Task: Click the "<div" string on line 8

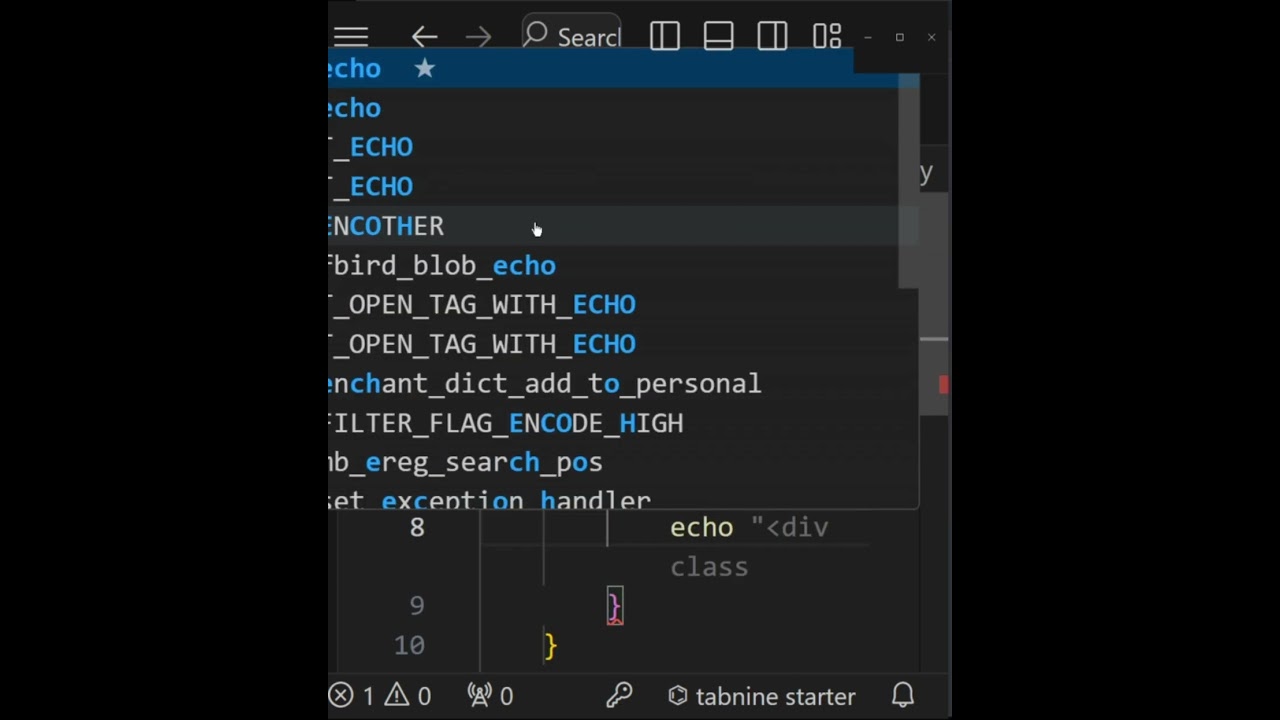Action: [x=790, y=527]
